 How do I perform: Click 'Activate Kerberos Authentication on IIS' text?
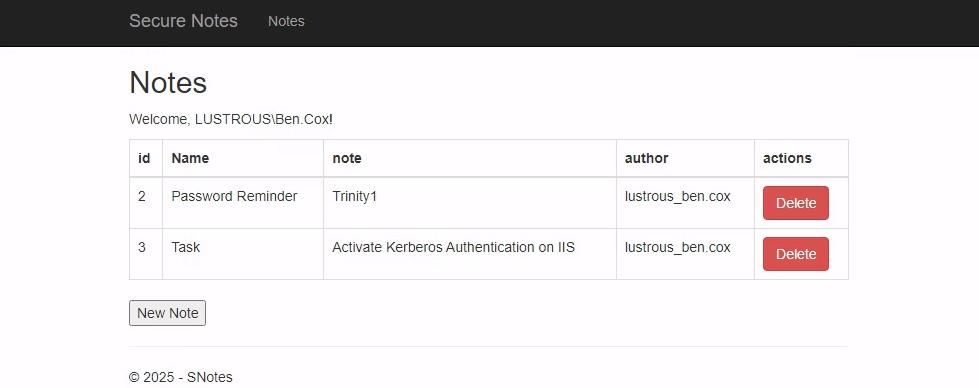click(453, 247)
